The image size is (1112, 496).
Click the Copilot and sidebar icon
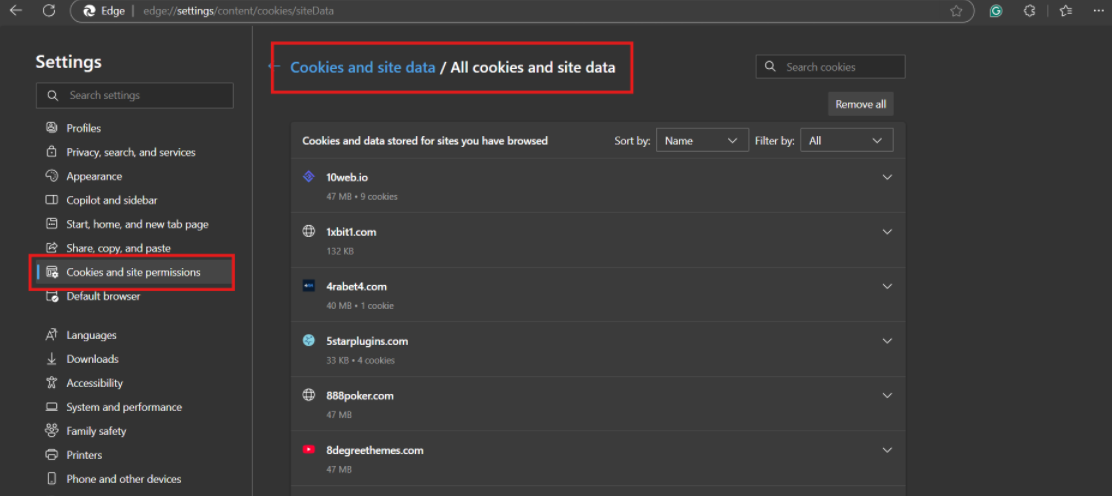(51, 200)
